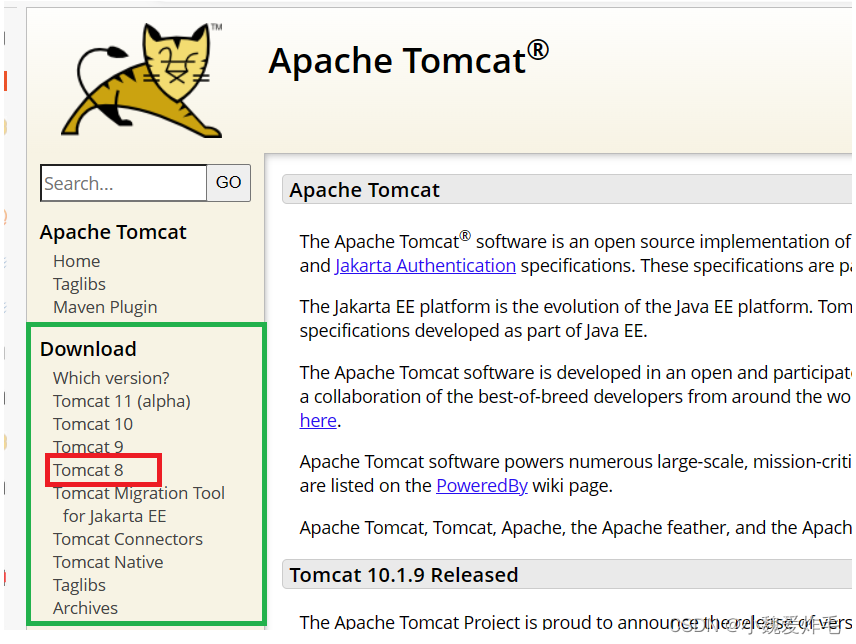Select the highlighted Tomcat 8 link
The image size is (856, 644).
(x=88, y=470)
